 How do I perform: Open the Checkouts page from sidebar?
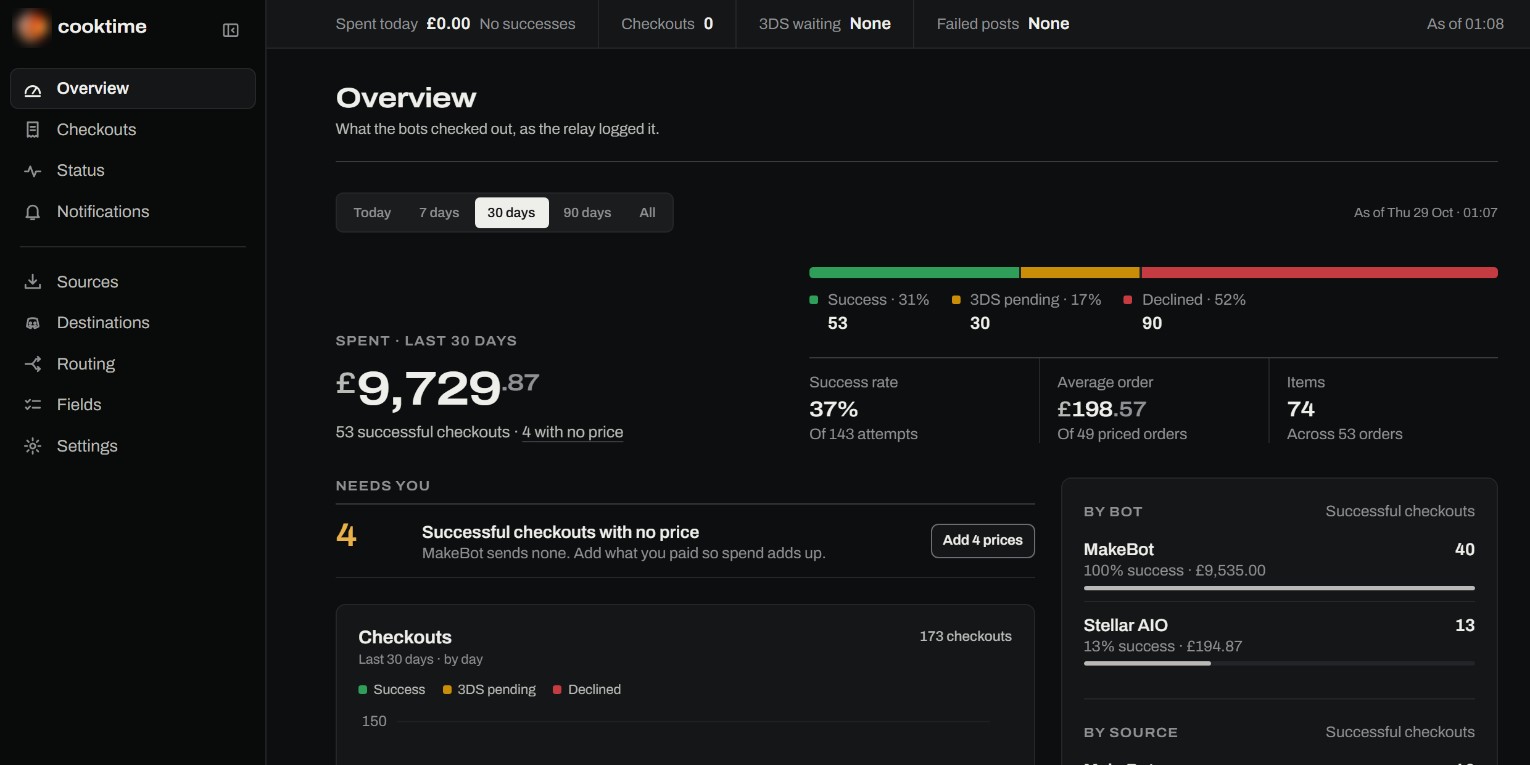click(133, 130)
